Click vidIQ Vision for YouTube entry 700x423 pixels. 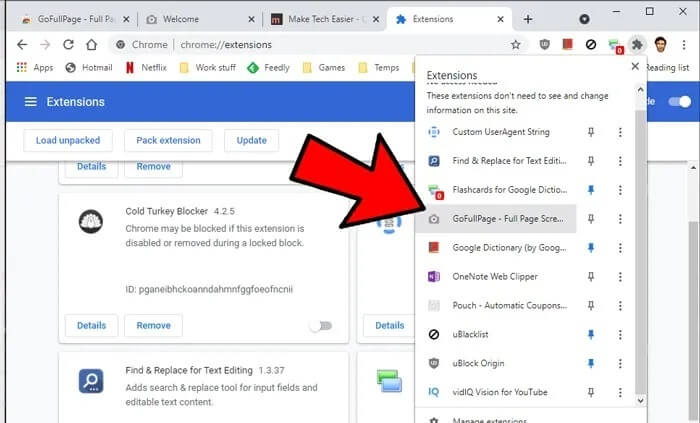click(x=496, y=392)
